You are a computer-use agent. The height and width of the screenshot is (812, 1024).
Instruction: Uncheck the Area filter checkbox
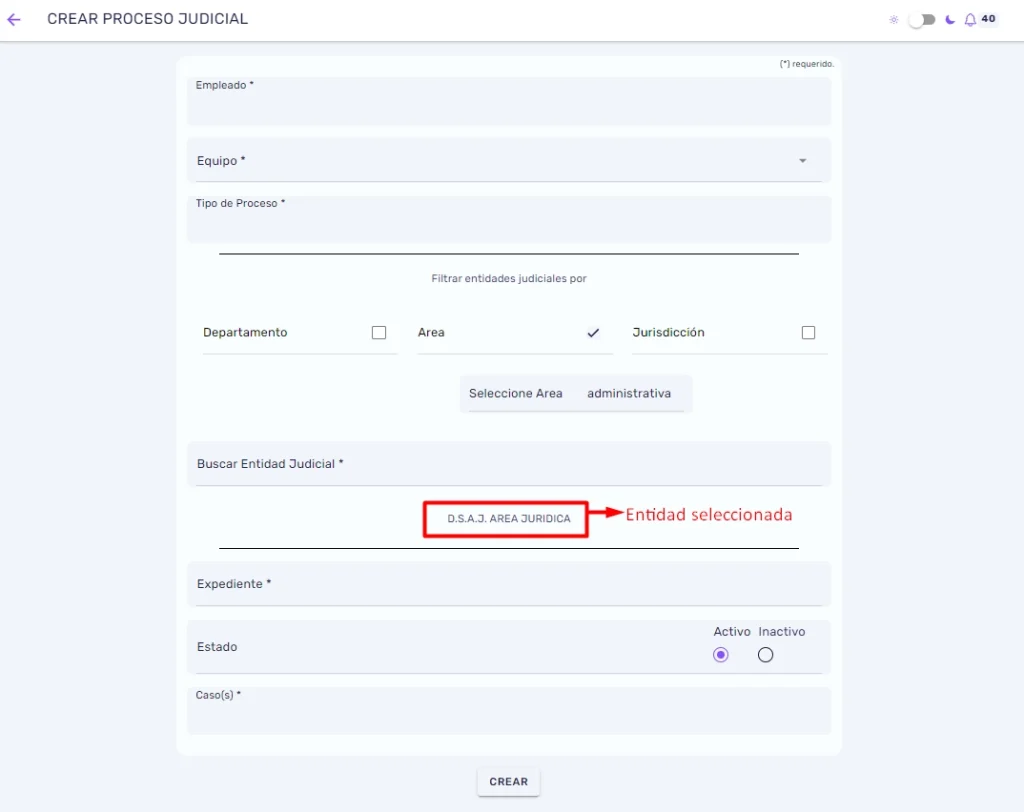coord(593,333)
